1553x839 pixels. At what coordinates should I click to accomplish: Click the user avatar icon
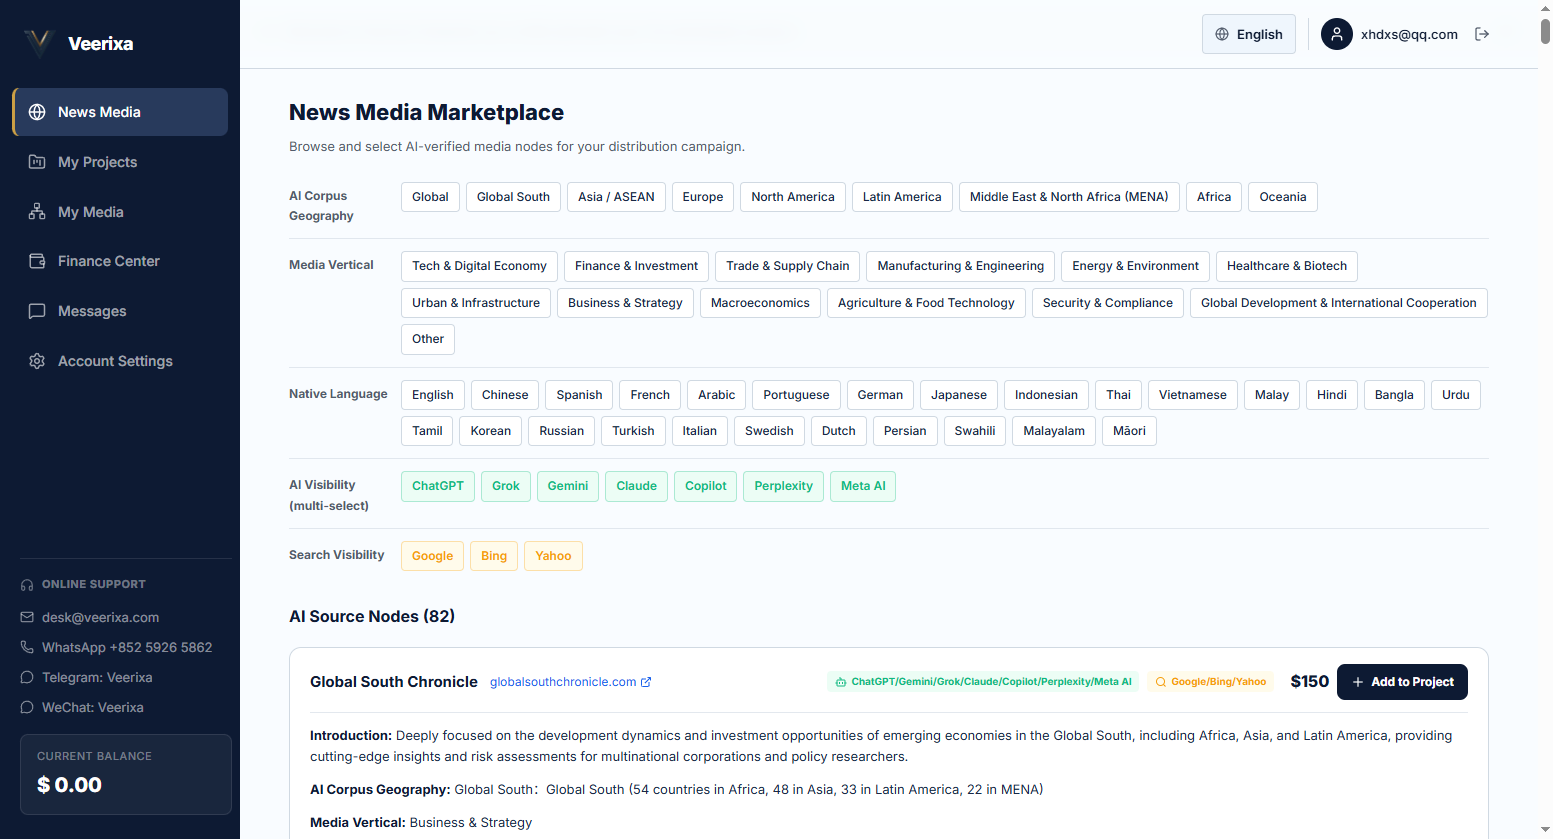pos(1337,34)
